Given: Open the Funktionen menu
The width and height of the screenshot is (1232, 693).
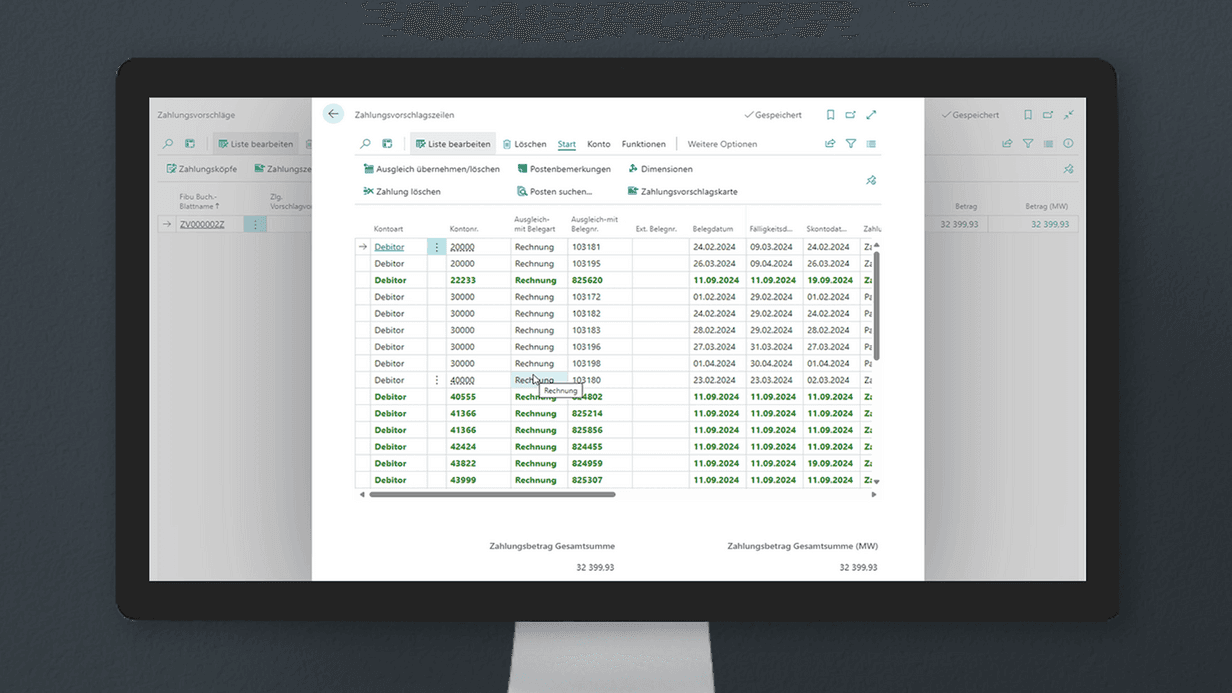Looking at the screenshot, I should pos(643,144).
